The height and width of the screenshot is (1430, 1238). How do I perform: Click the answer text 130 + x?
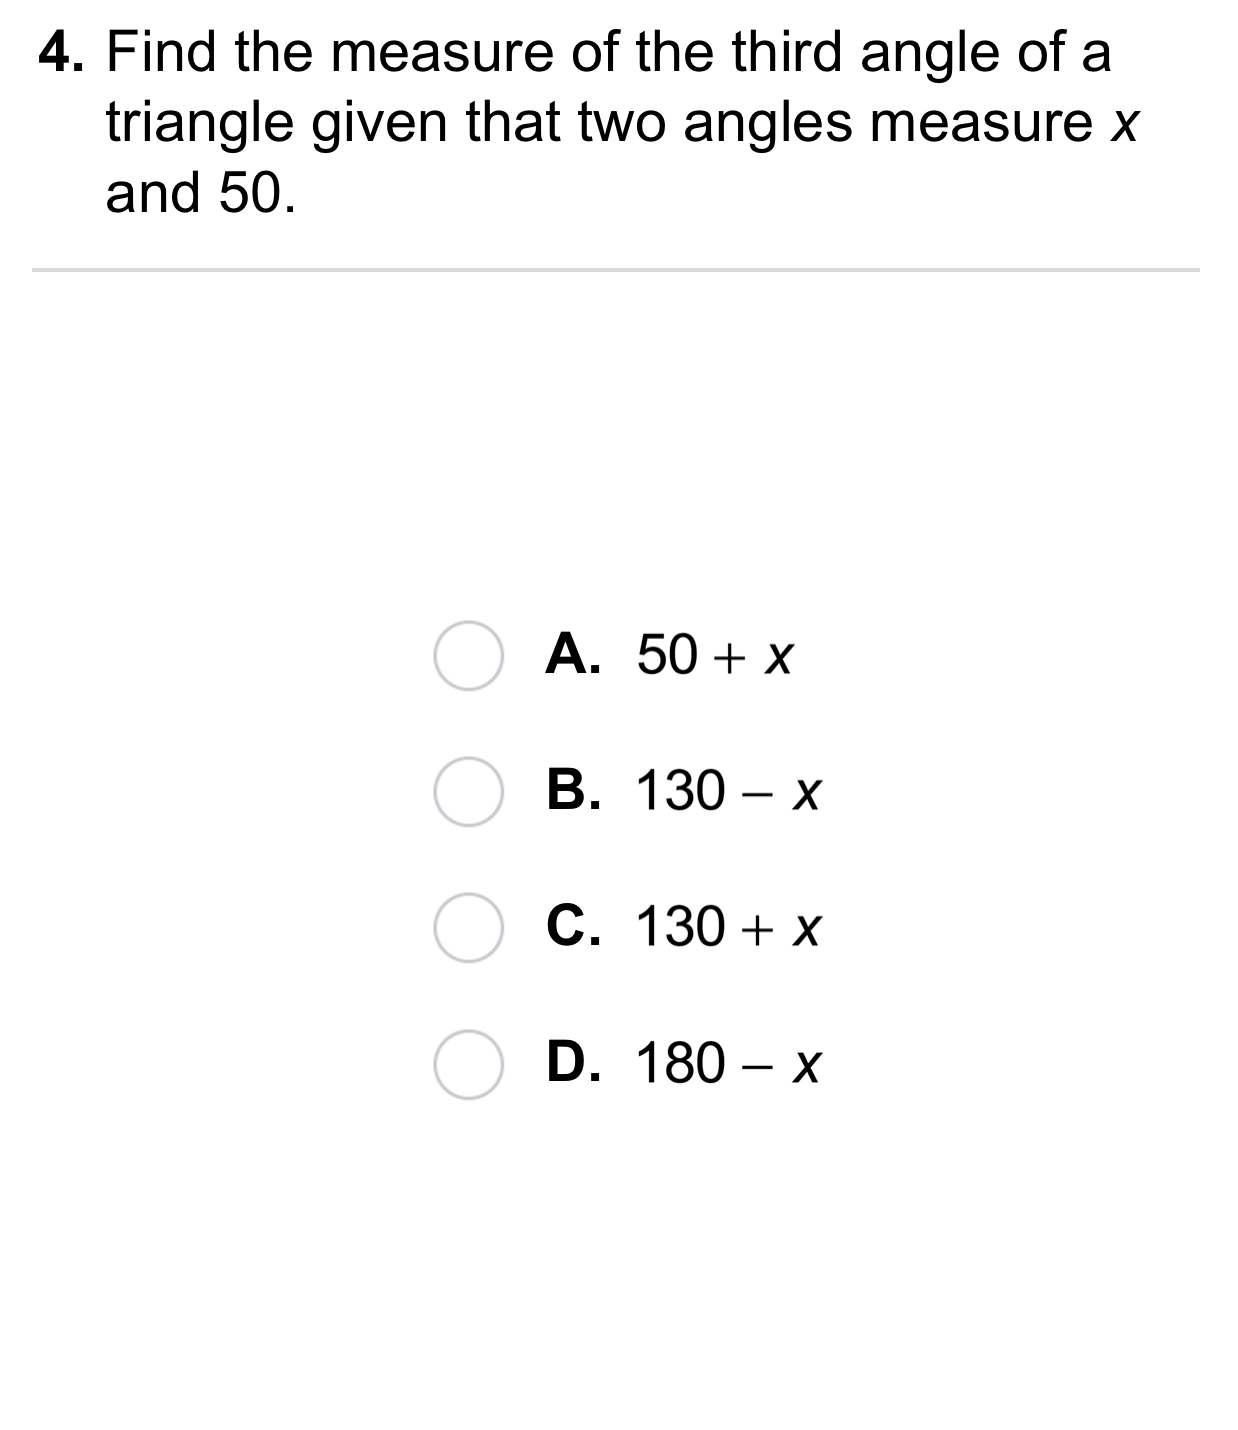(729, 927)
